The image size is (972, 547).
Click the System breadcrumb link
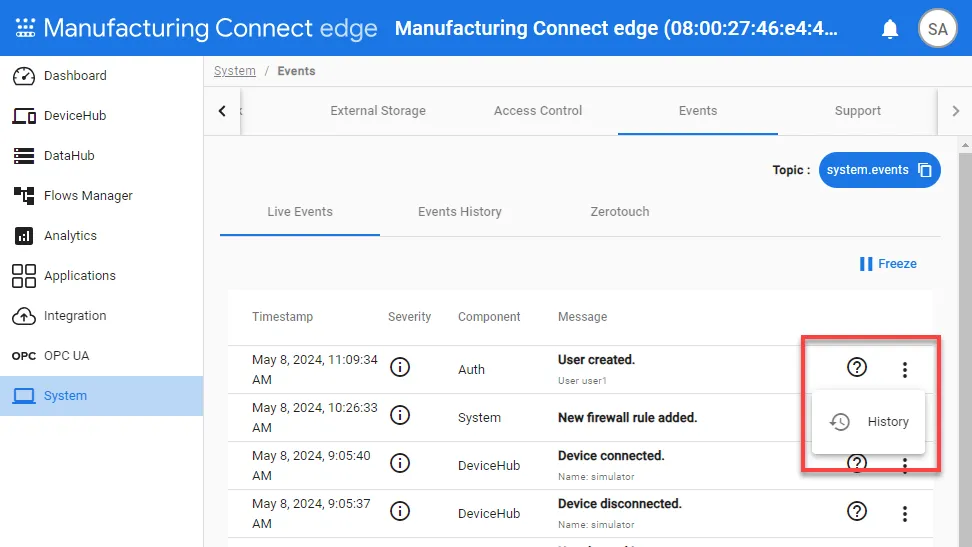click(234, 71)
